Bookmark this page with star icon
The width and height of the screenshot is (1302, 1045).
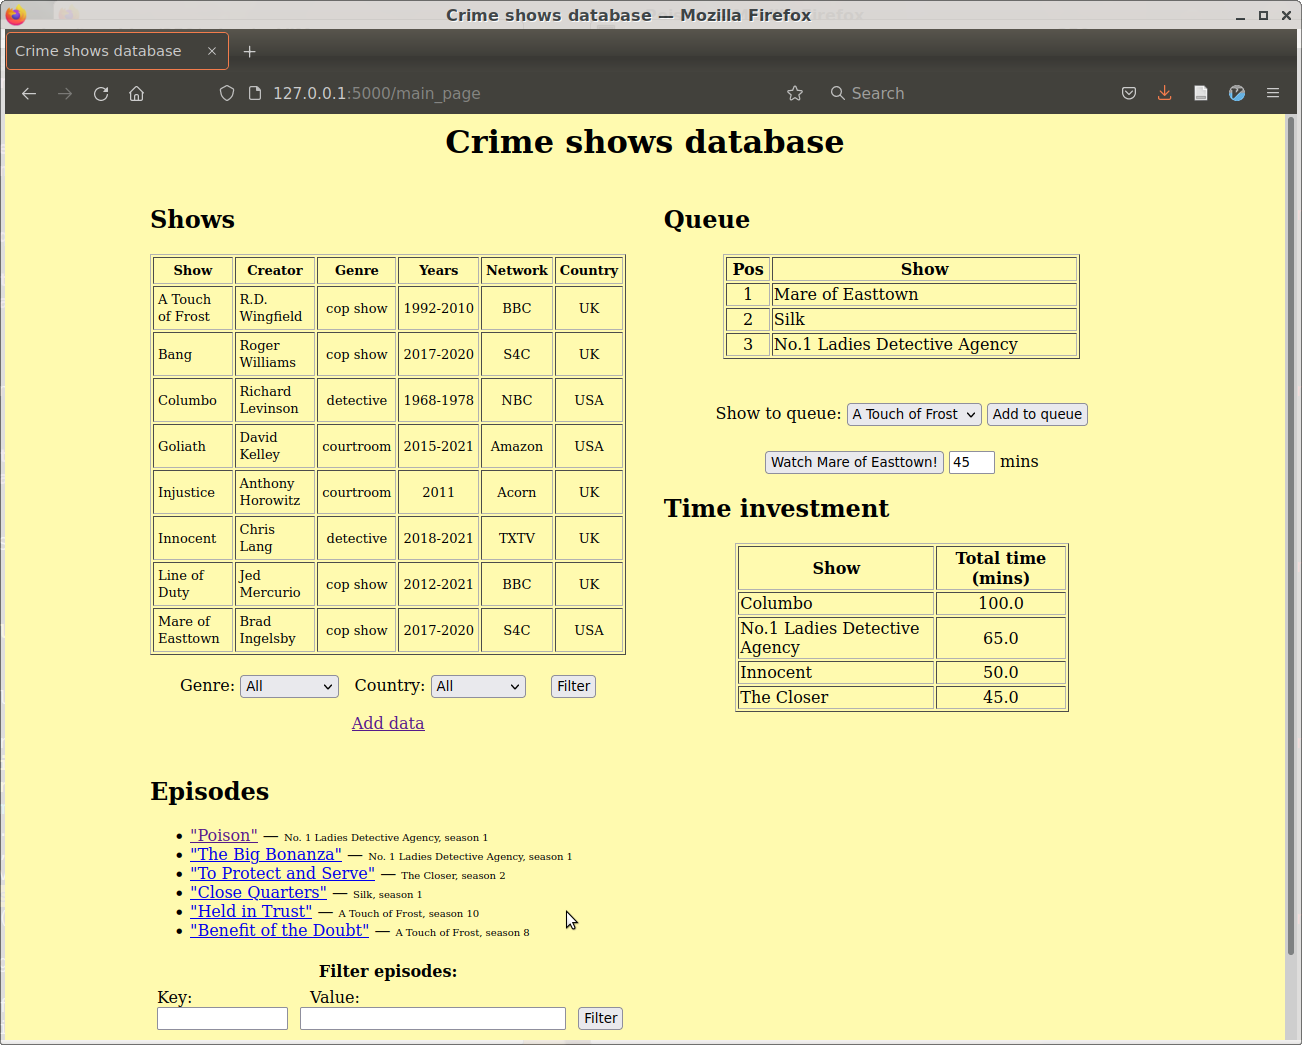pos(795,93)
